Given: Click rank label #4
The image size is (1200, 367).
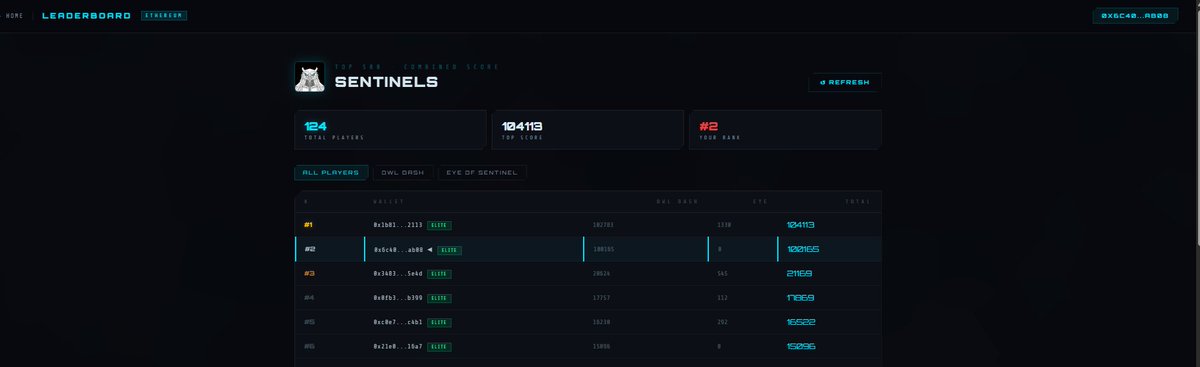Looking at the screenshot, I should click(309, 298).
